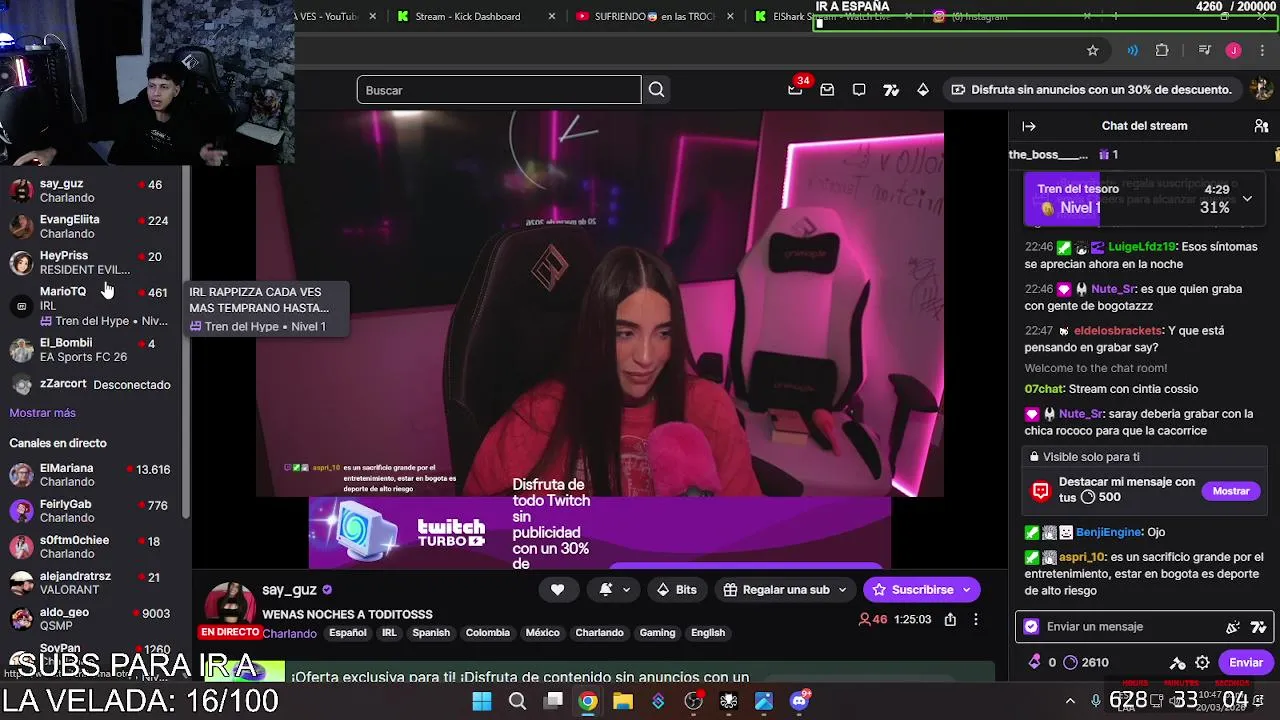This screenshot has height=720, width=1280.
Task: Click the search magnifier button
Action: click(656, 90)
